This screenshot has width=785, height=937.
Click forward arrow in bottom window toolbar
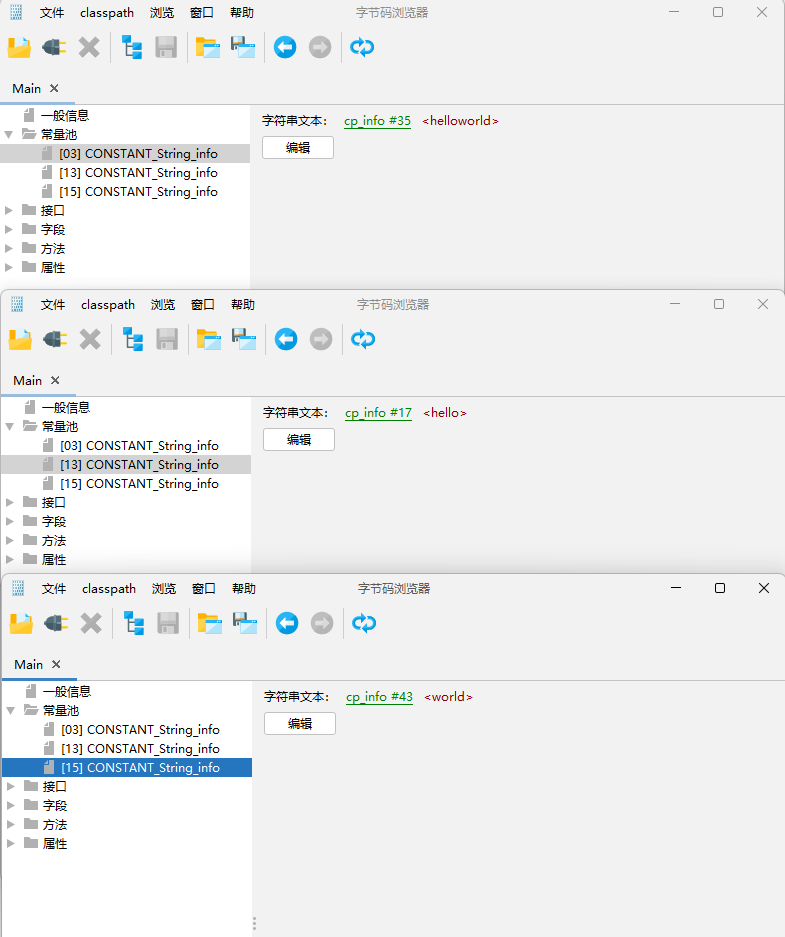(322, 623)
